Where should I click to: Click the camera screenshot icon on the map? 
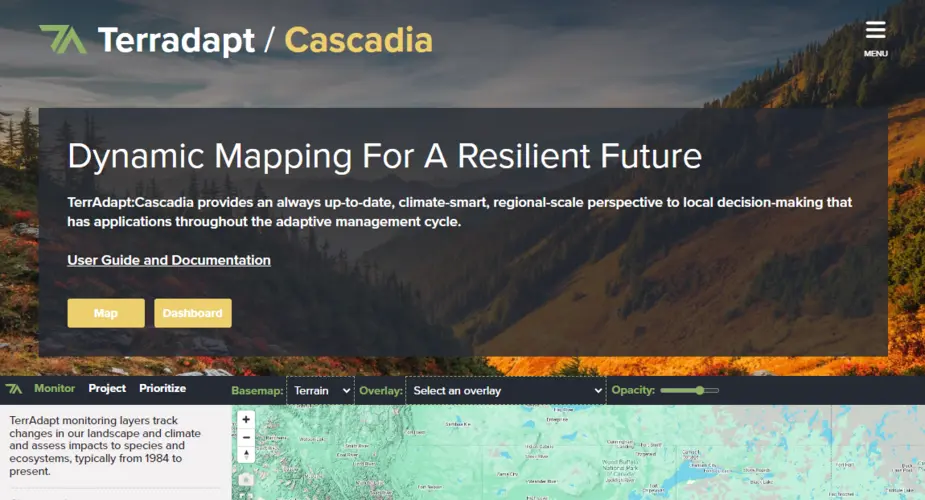pyautogui.click(x=246, y=480)
